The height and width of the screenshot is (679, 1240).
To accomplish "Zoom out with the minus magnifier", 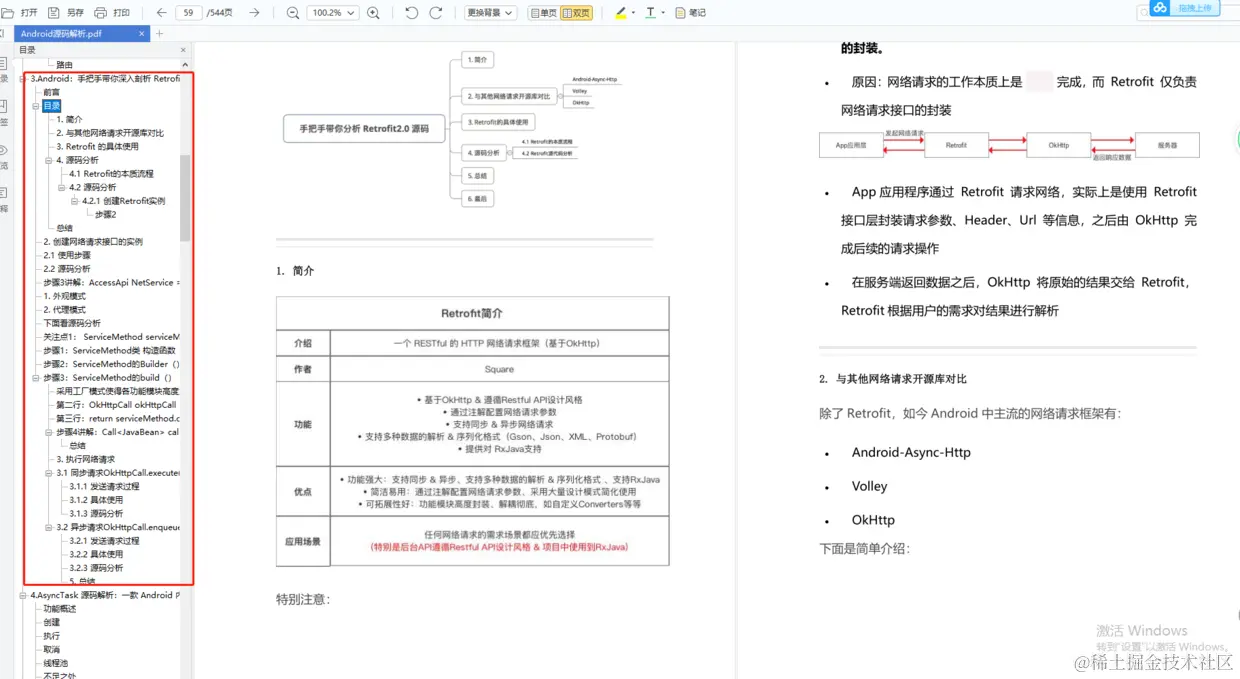I will [x=292, y=13].
